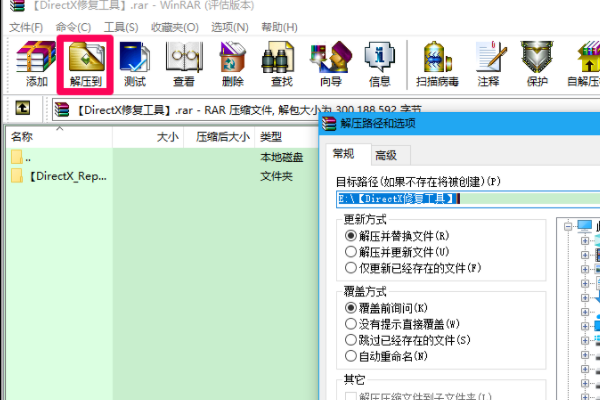600x400 pixels.
Task: Sort by 名称 column header
Action: tap(59, 137)
